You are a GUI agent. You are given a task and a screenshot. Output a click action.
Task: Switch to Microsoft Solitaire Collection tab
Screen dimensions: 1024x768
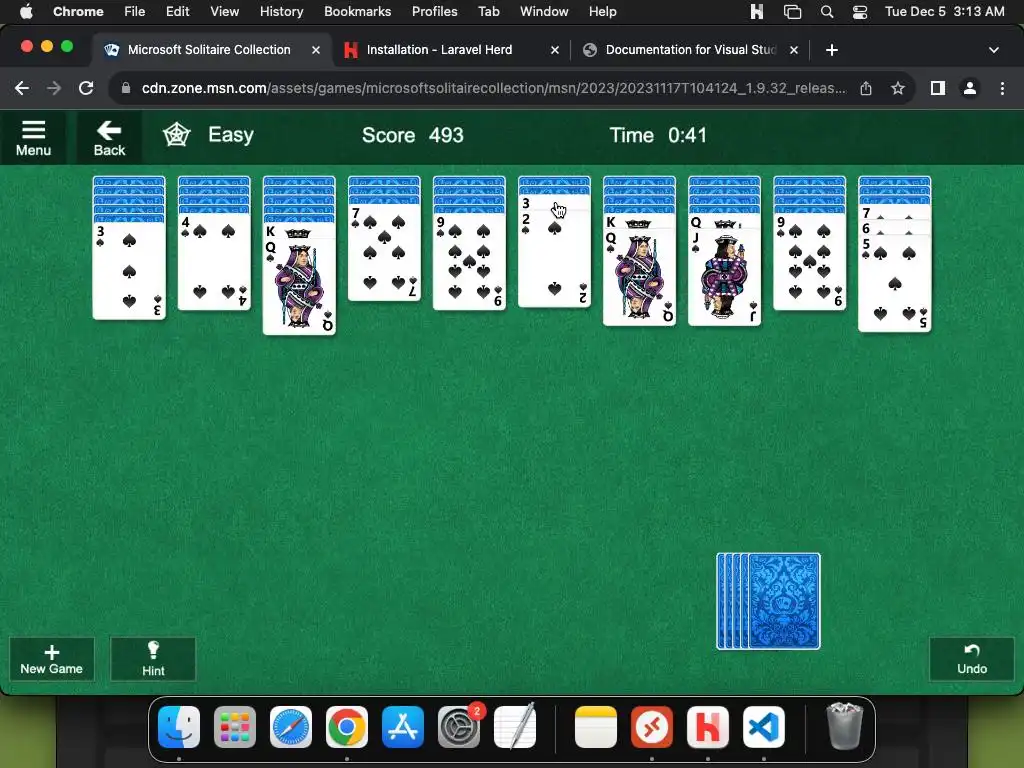[x=209, y=50]
